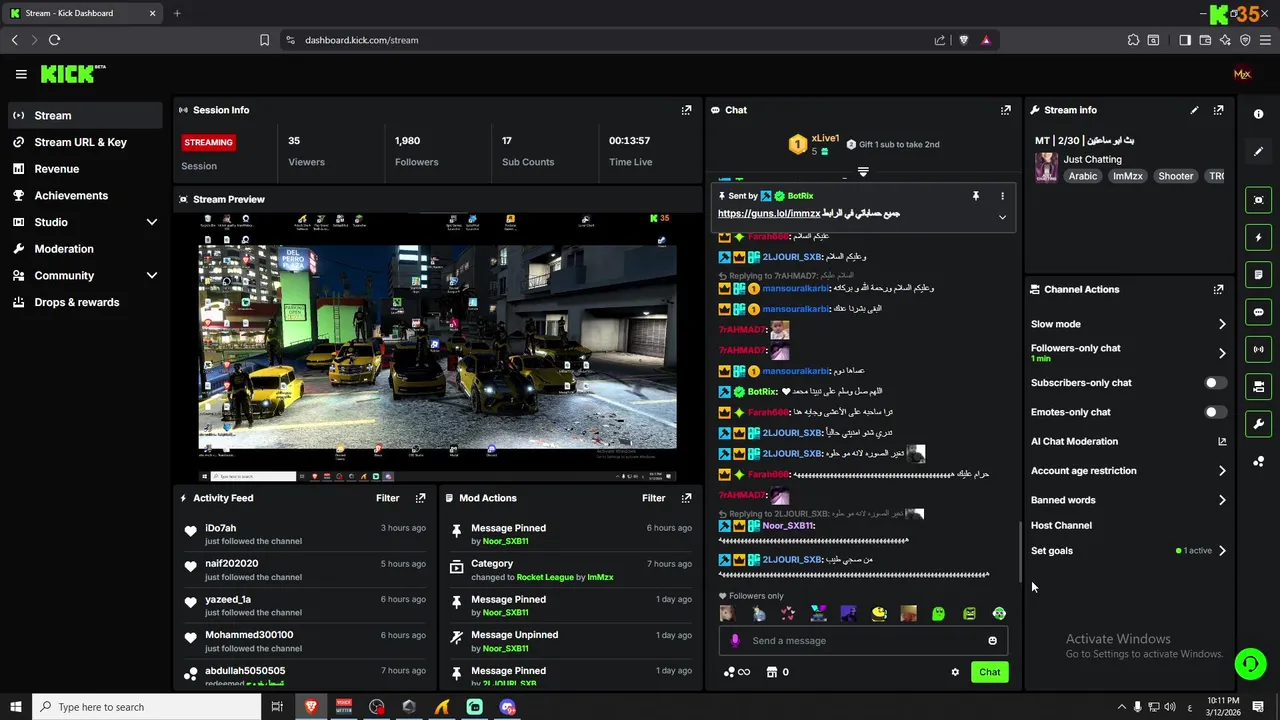Click the microphone icon in the message box
Image resolution: width=1280 pixels, height=720 pixels.
pyautogui.click(x=735, y=641)
